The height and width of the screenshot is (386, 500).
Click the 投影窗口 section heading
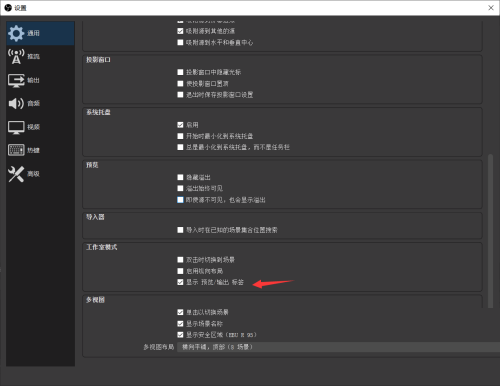(x=98, y=60)
